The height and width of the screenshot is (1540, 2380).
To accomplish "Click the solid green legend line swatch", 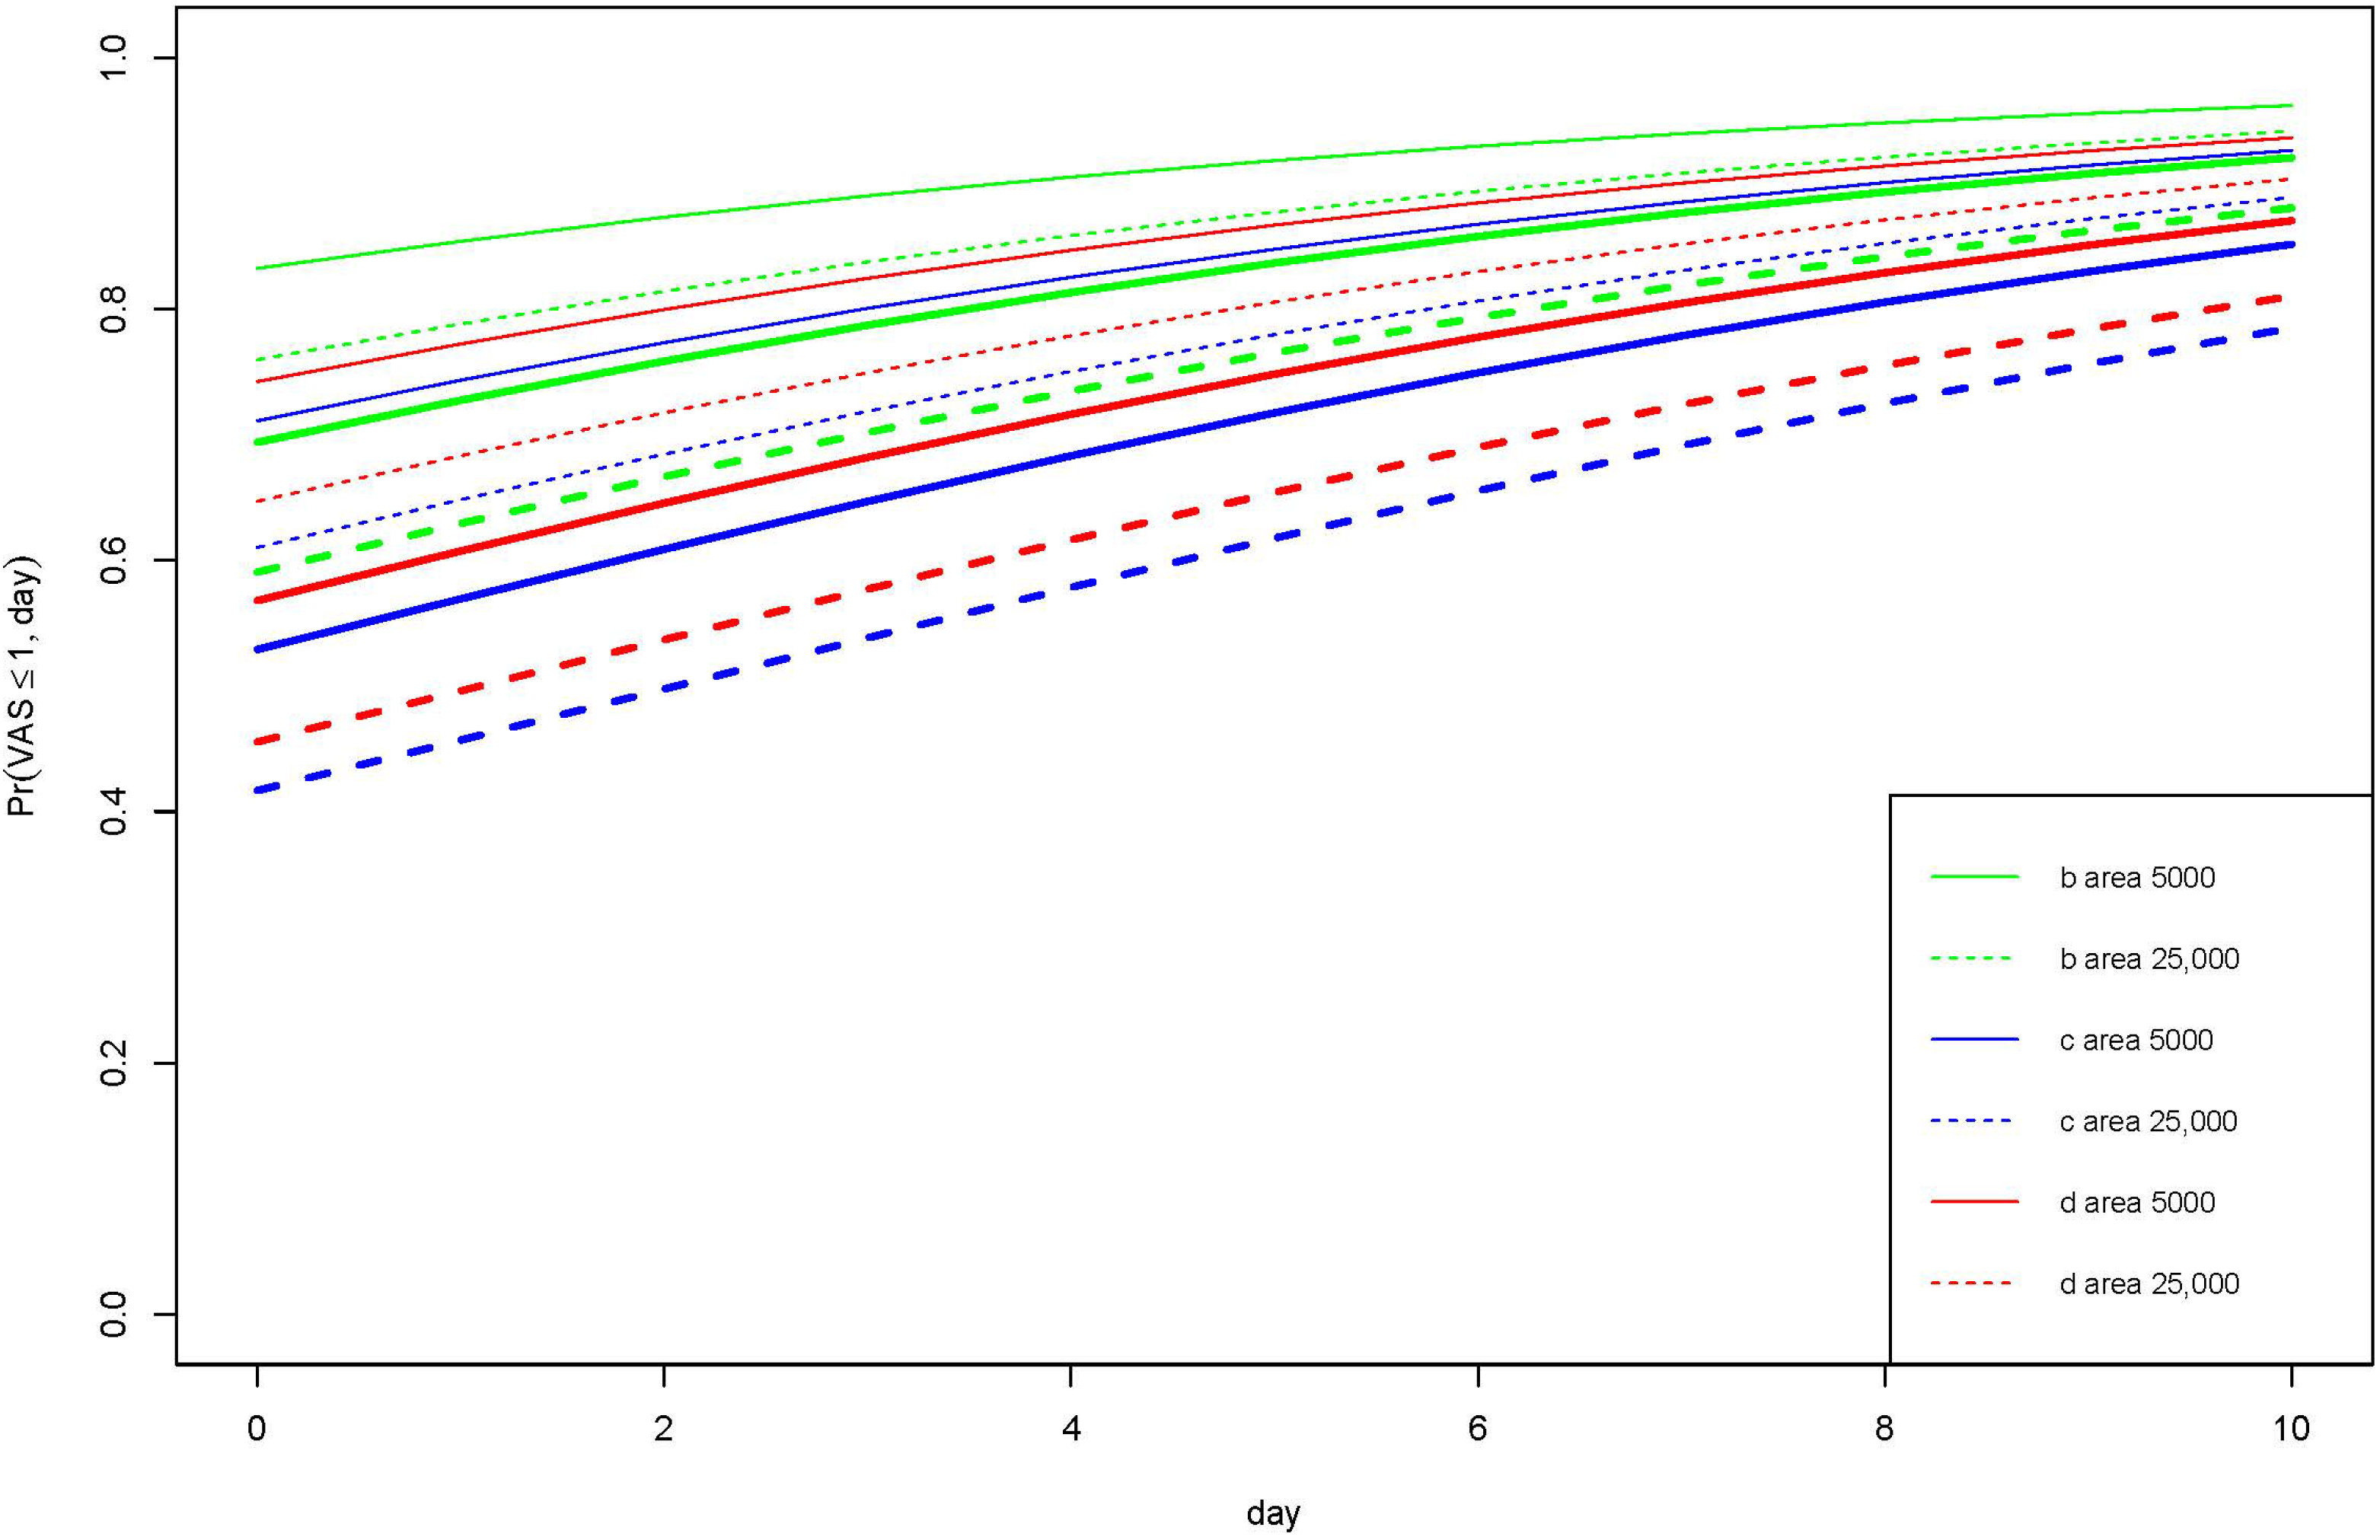I will pyautogui.click(x=1974, y=877).
